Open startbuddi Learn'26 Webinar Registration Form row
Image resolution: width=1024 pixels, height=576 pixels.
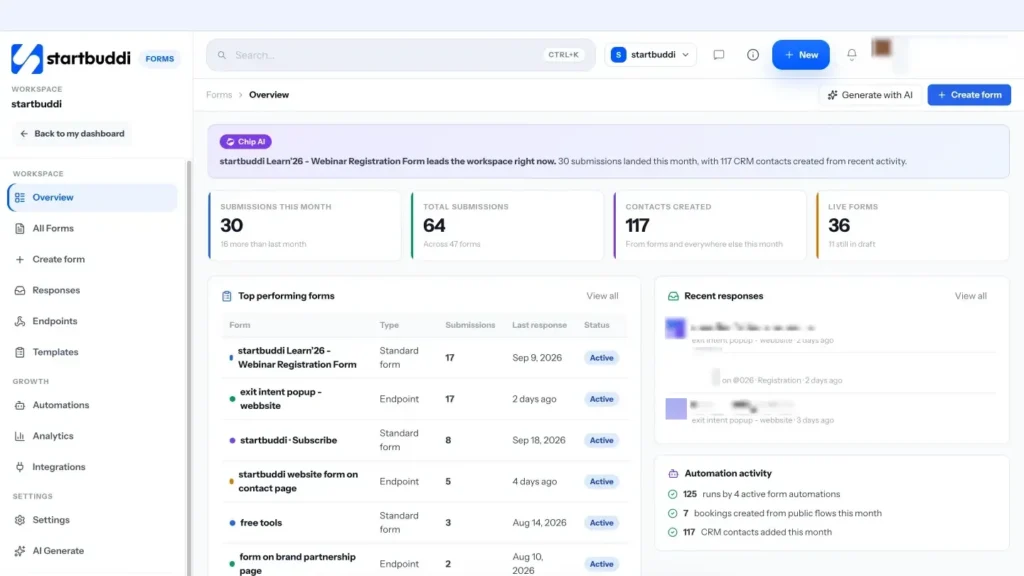tap(424, 358)
